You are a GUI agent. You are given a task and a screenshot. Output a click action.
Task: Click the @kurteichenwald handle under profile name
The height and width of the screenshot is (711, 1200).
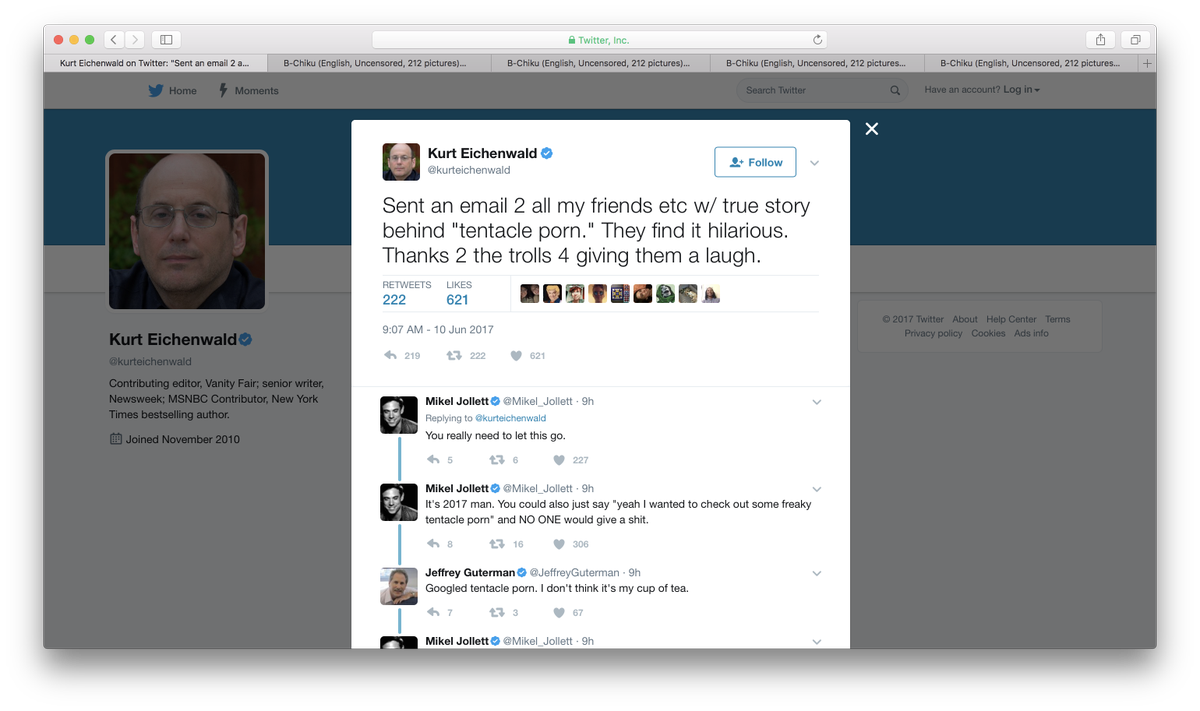click(x=150, y=362)
